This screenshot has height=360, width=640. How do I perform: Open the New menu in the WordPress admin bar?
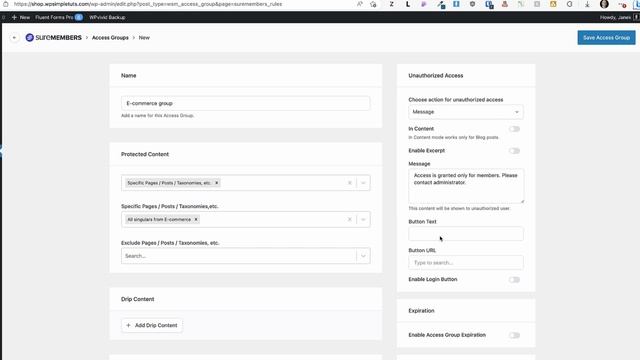click(21, 17)
